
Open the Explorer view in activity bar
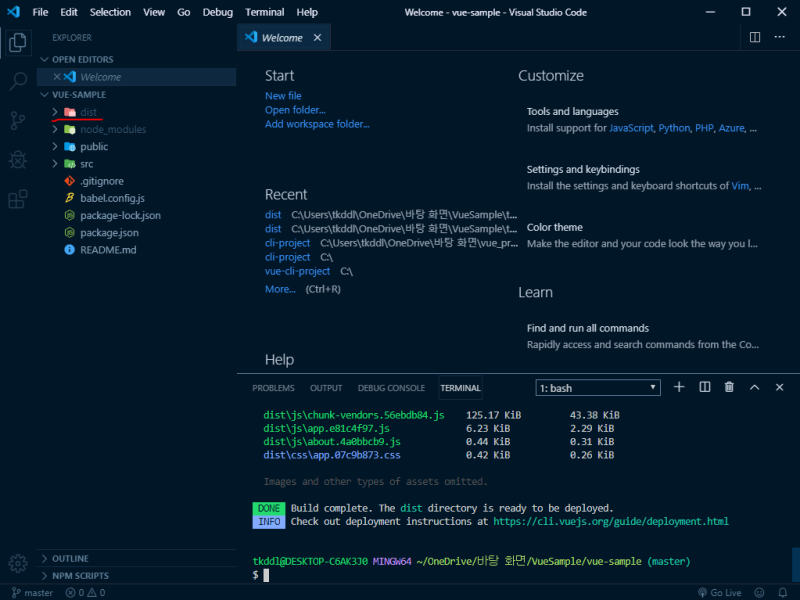point(18,42)
